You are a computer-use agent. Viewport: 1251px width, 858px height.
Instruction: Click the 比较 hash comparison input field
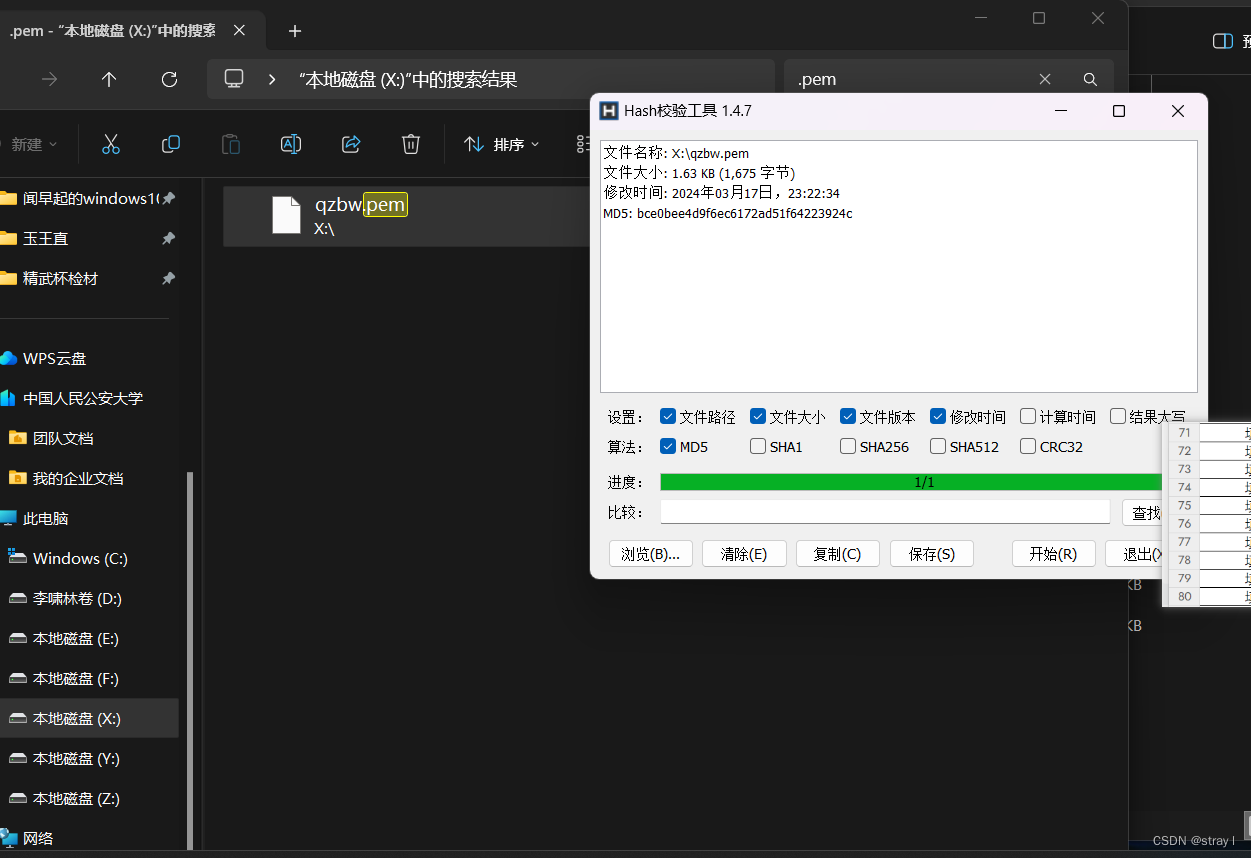click(885, 513)
